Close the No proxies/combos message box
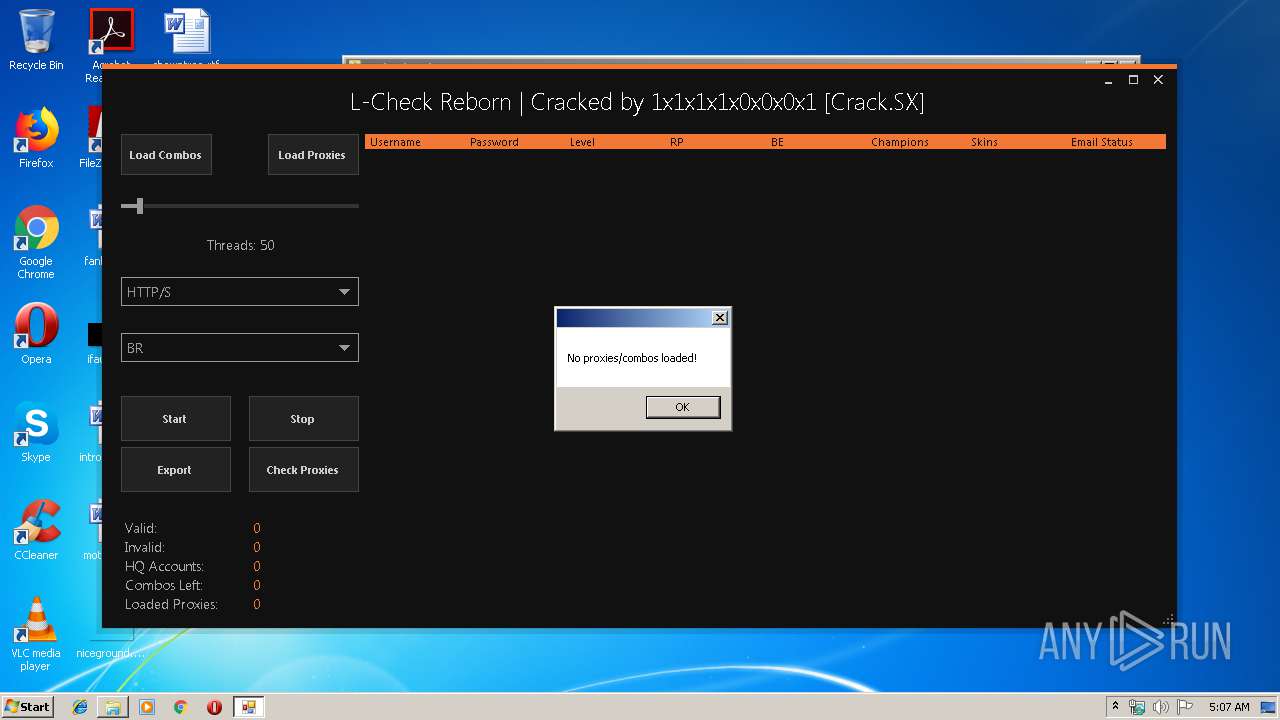 [719, 317]
